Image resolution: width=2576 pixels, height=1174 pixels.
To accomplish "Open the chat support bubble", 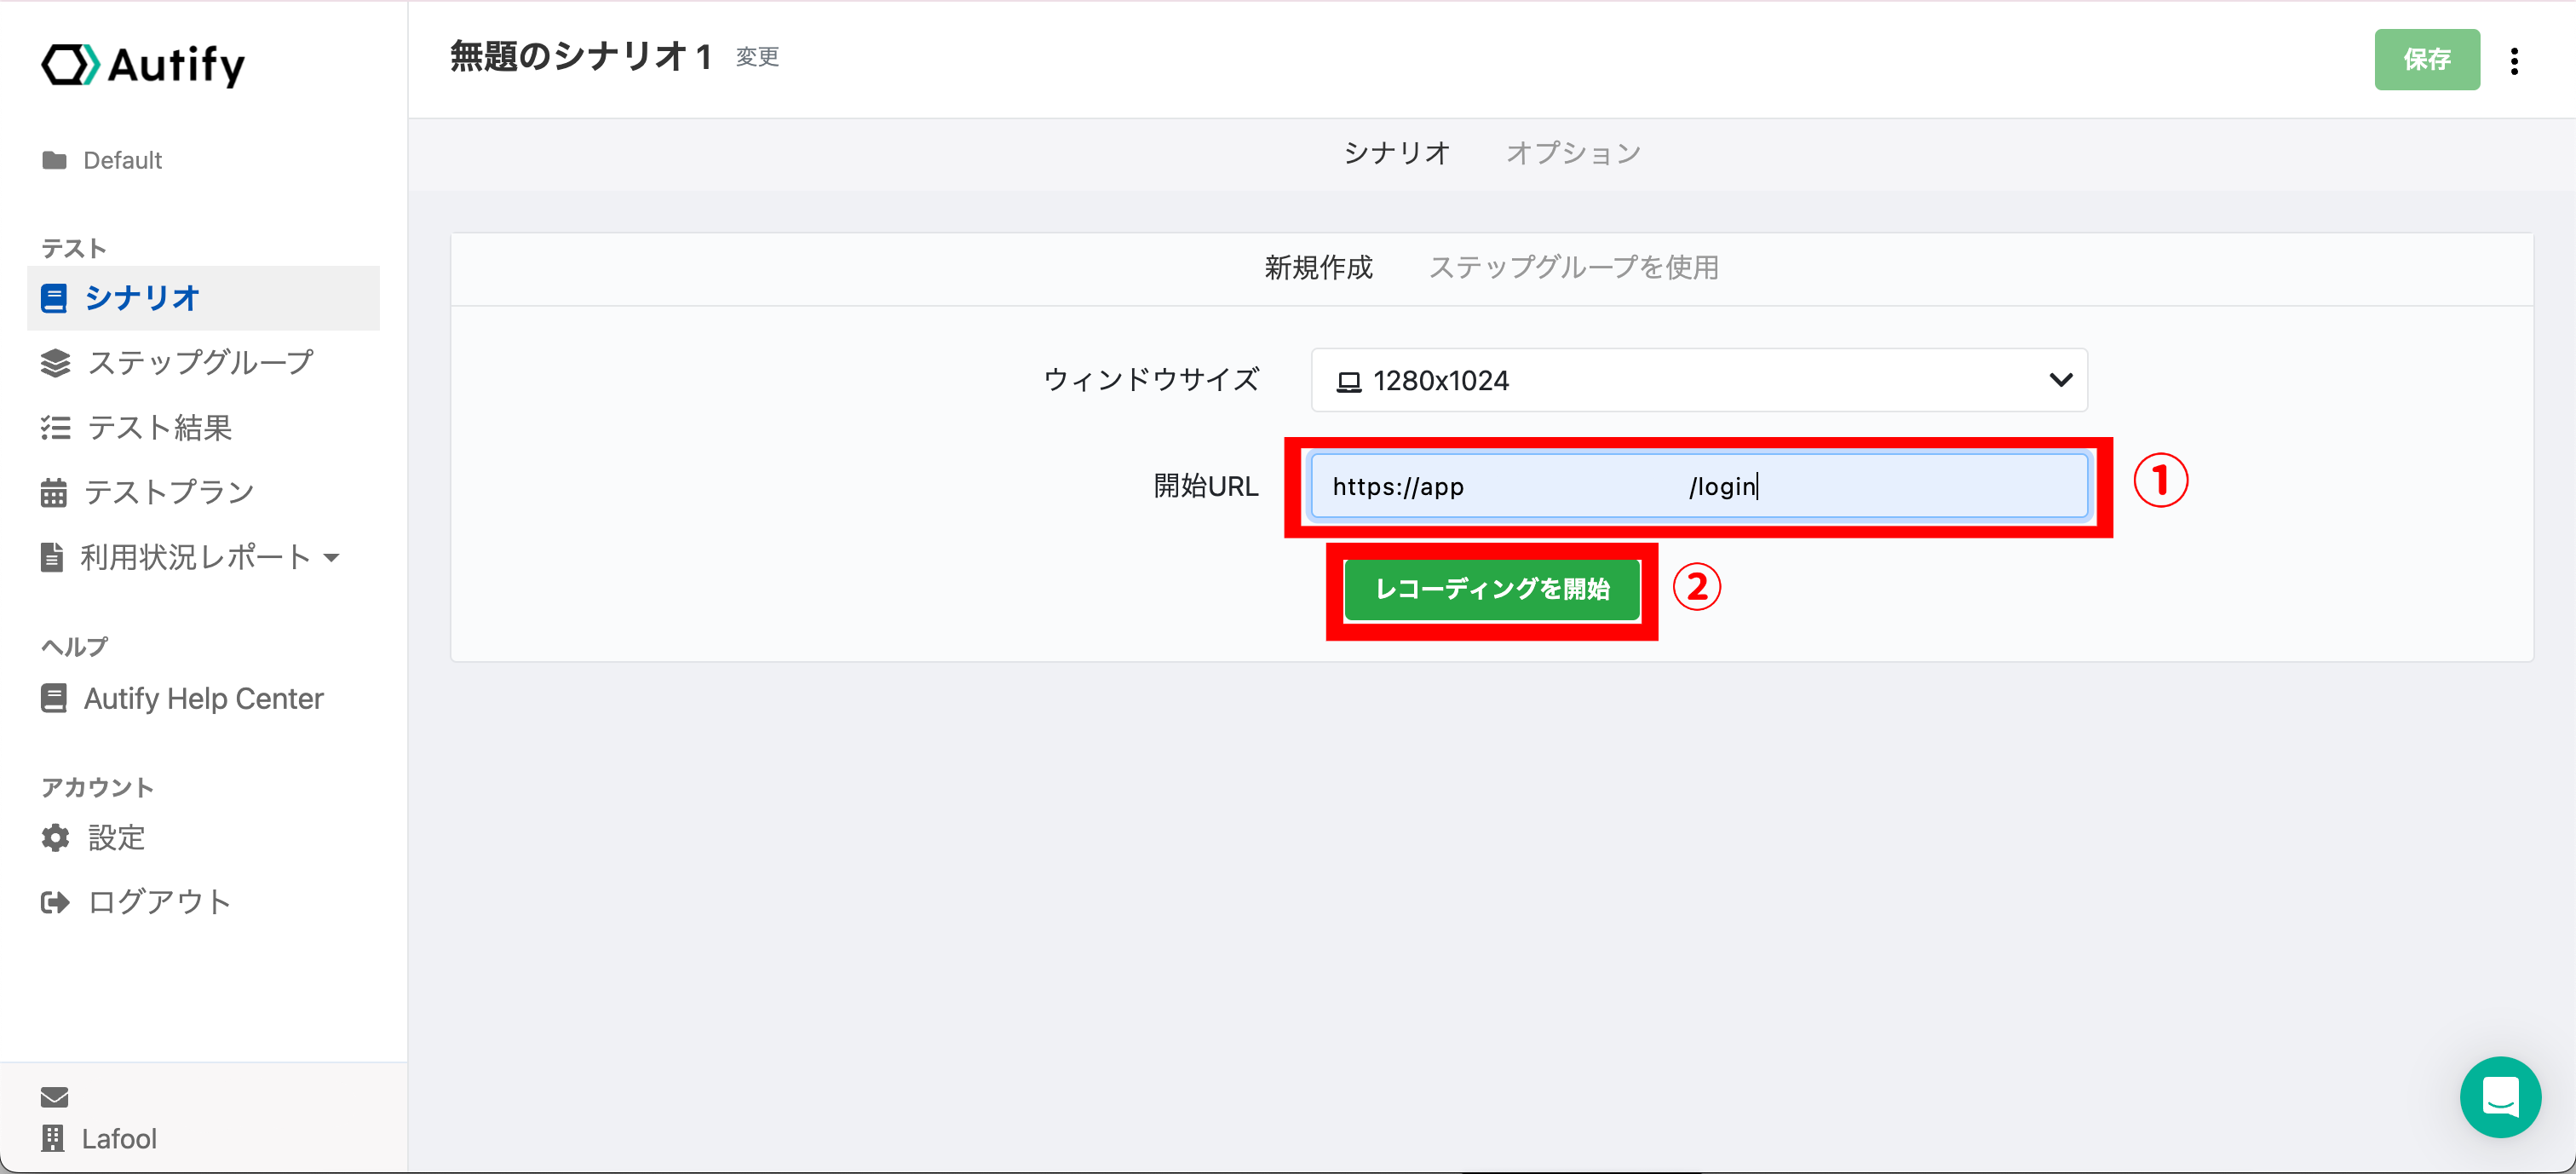I will pyautogui.click(x=2500, y=1097).
